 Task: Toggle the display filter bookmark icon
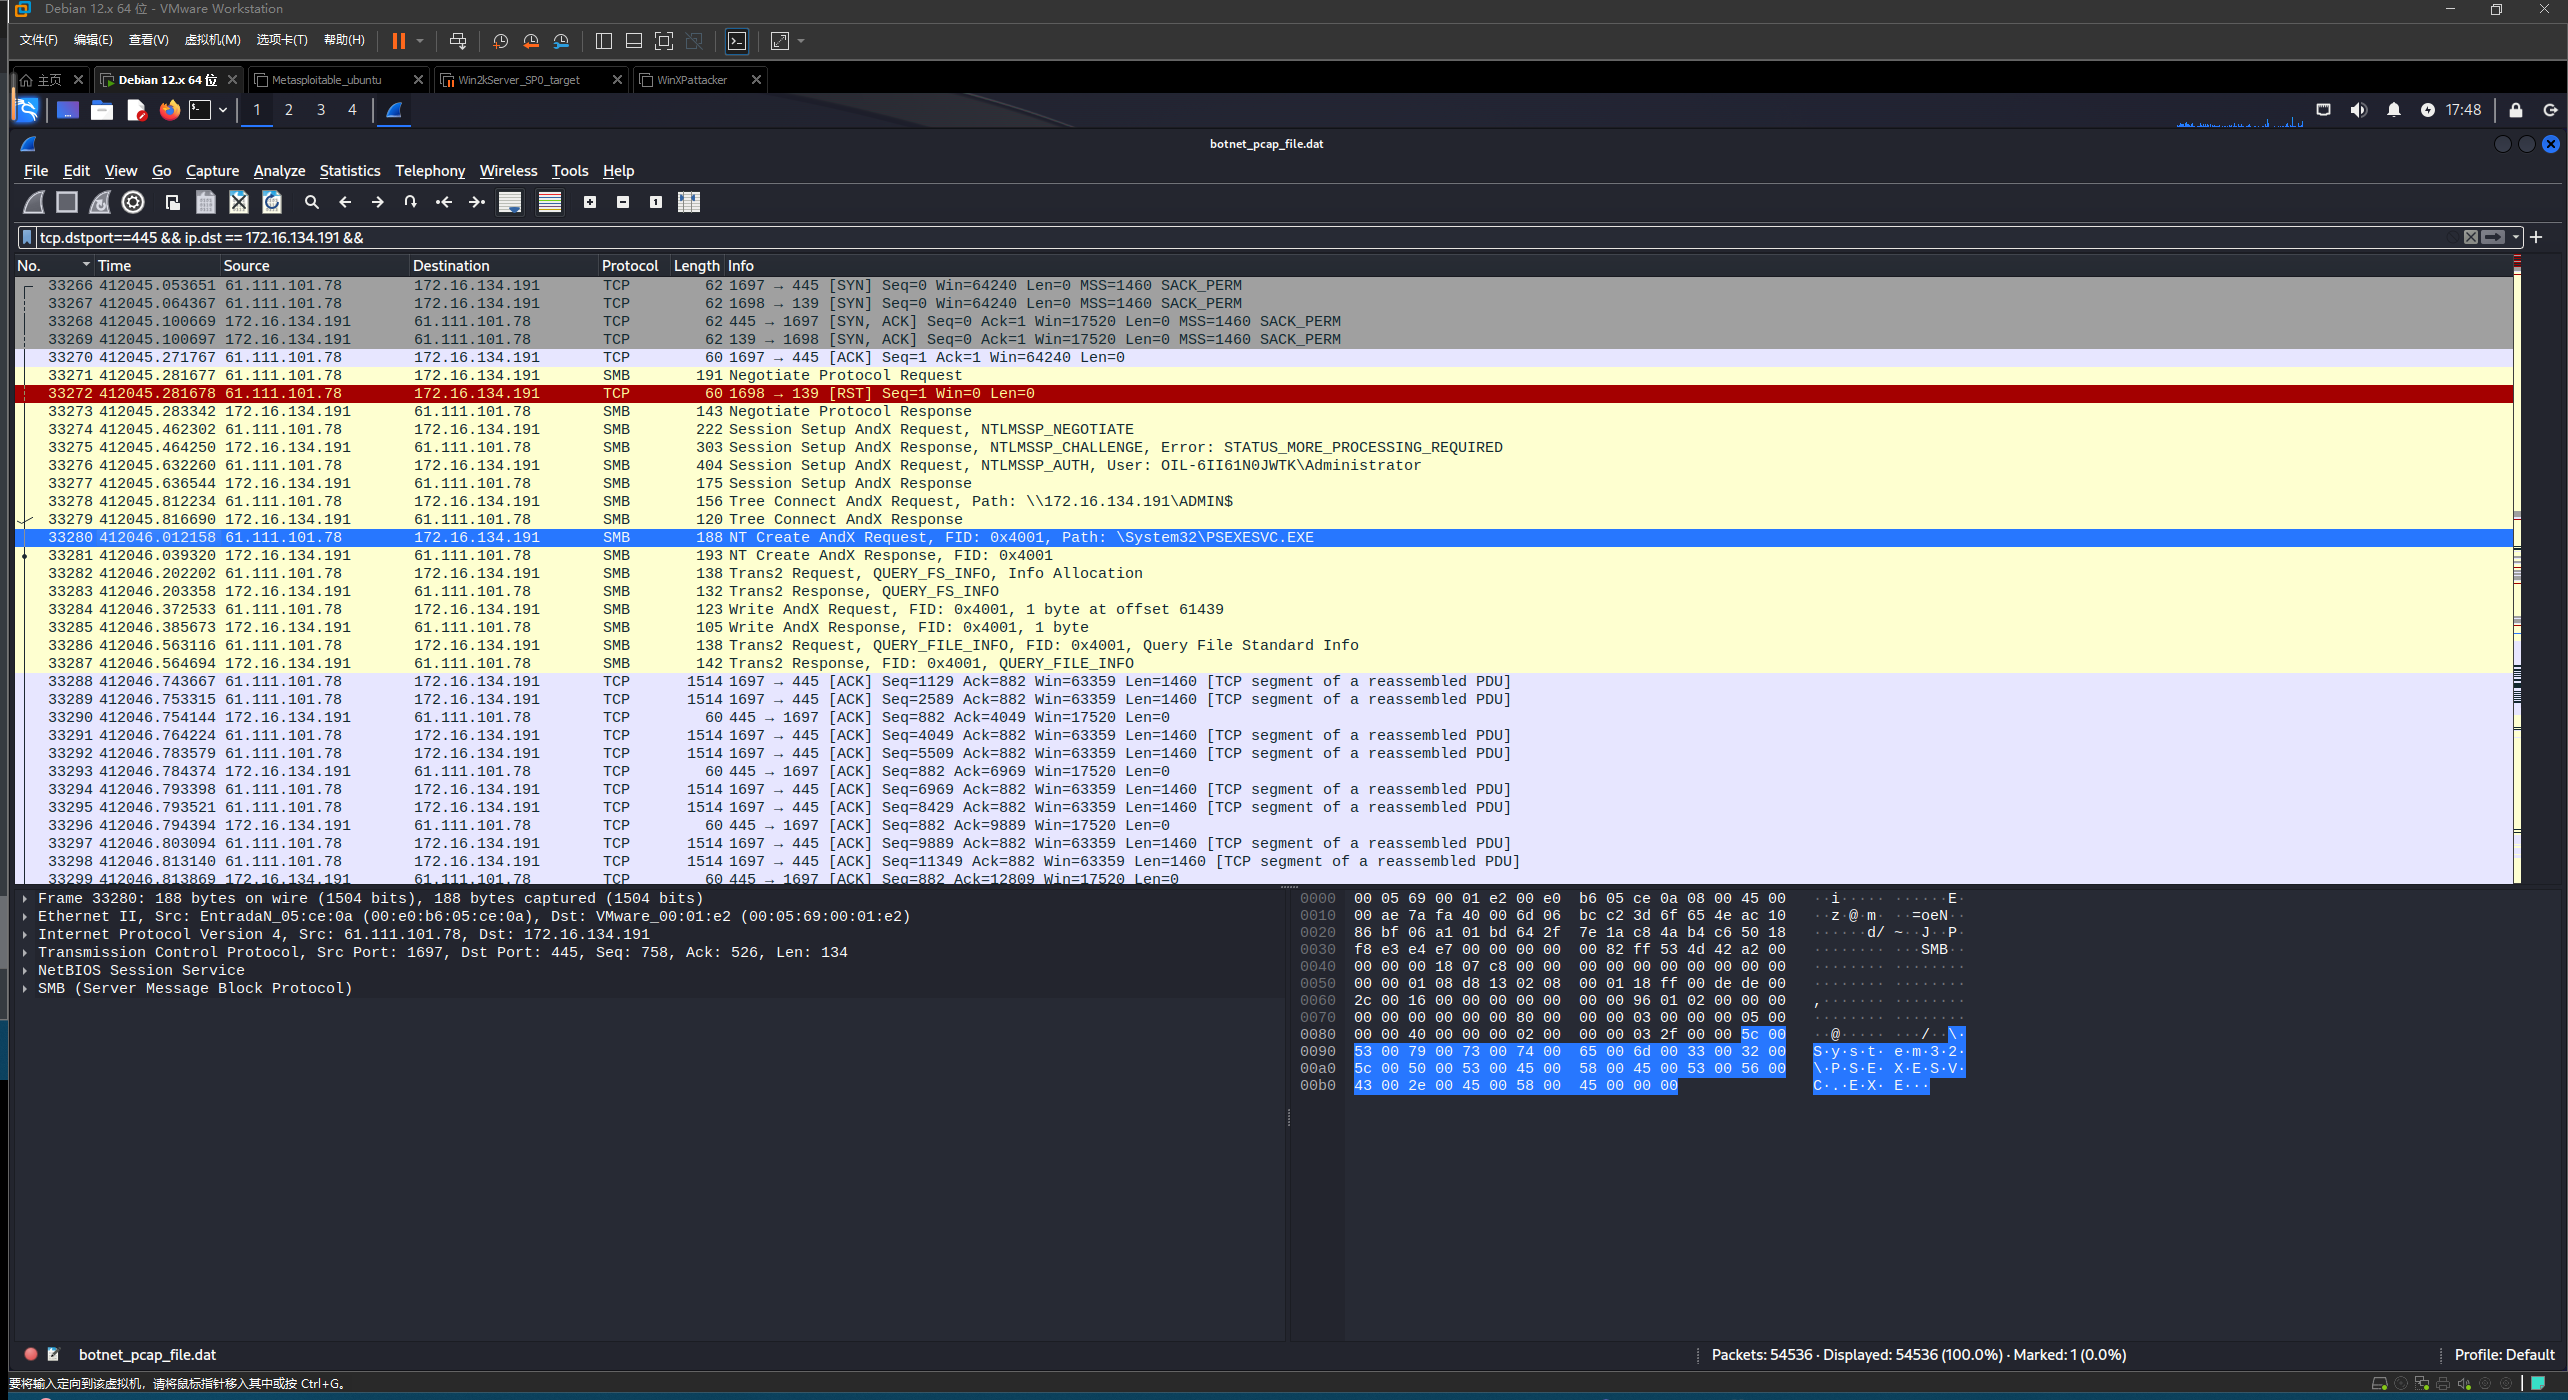pos(28,237)
